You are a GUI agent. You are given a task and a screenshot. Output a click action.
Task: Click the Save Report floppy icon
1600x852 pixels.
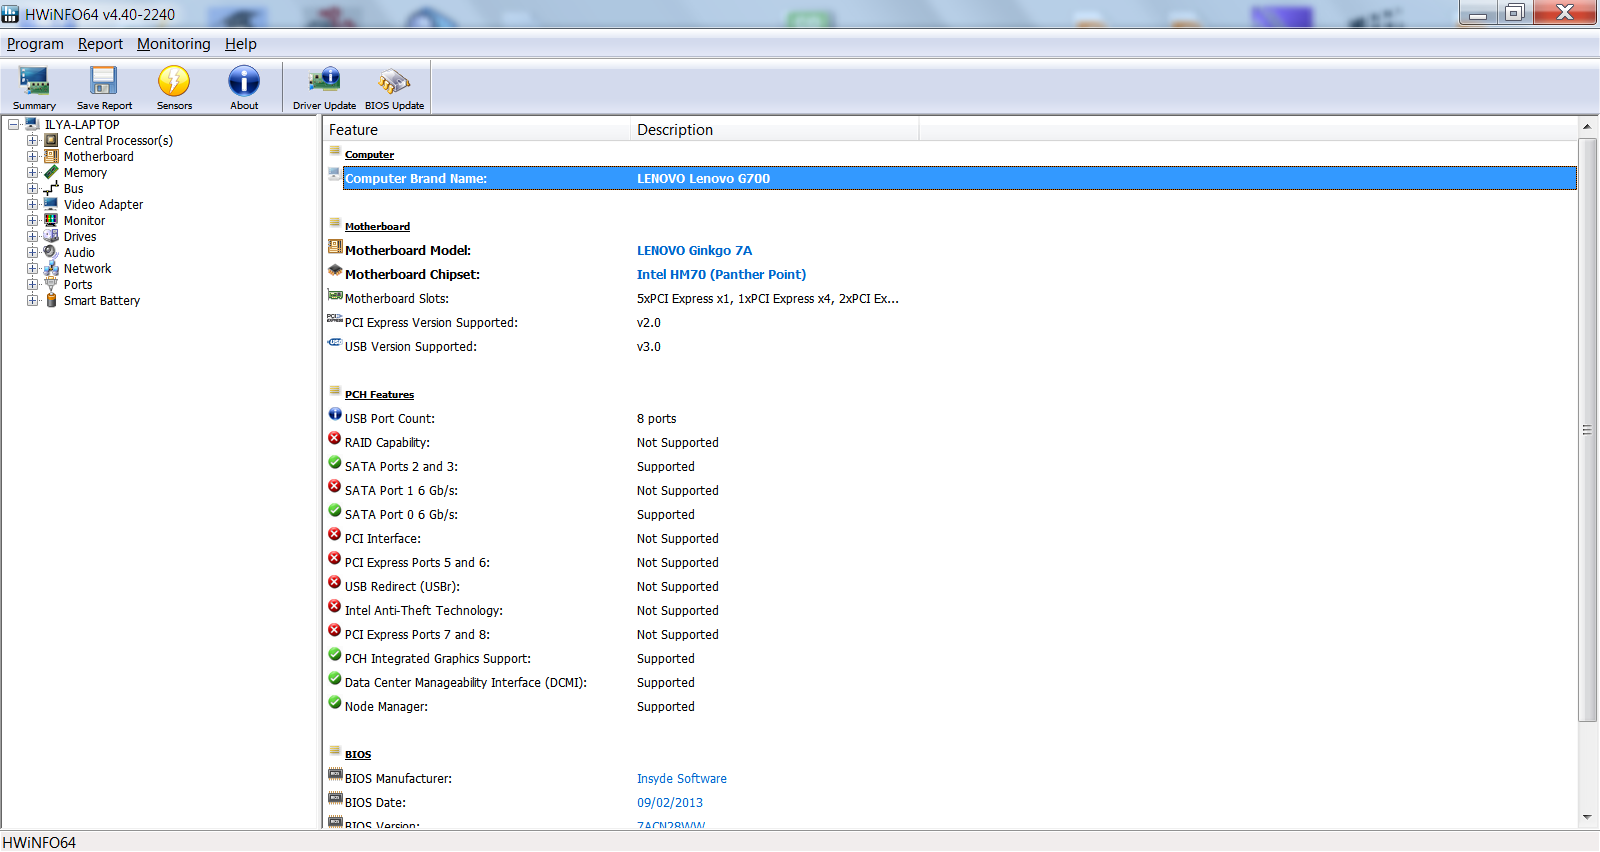click(104, 88)
